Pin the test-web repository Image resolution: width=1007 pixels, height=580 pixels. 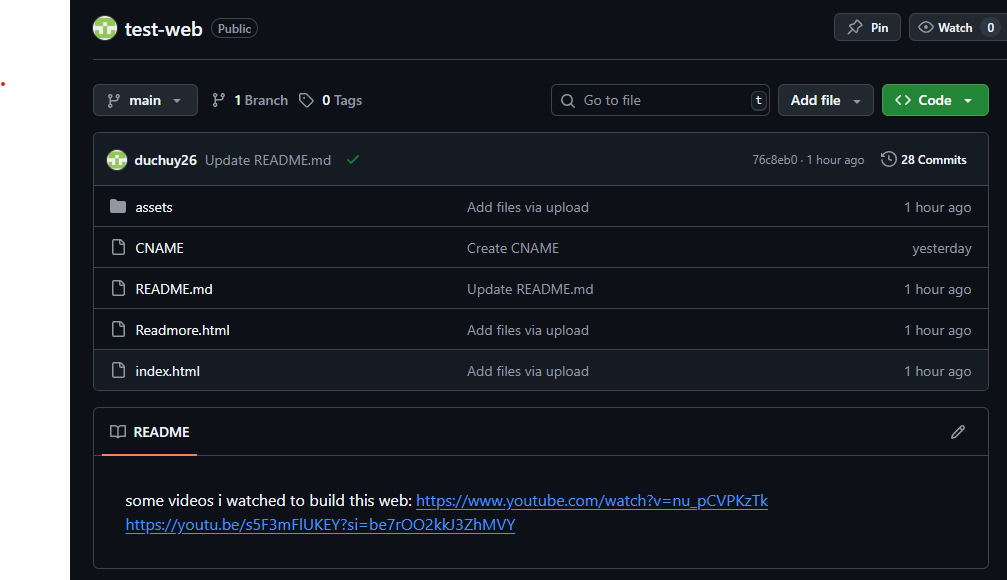tap(867, 27)
